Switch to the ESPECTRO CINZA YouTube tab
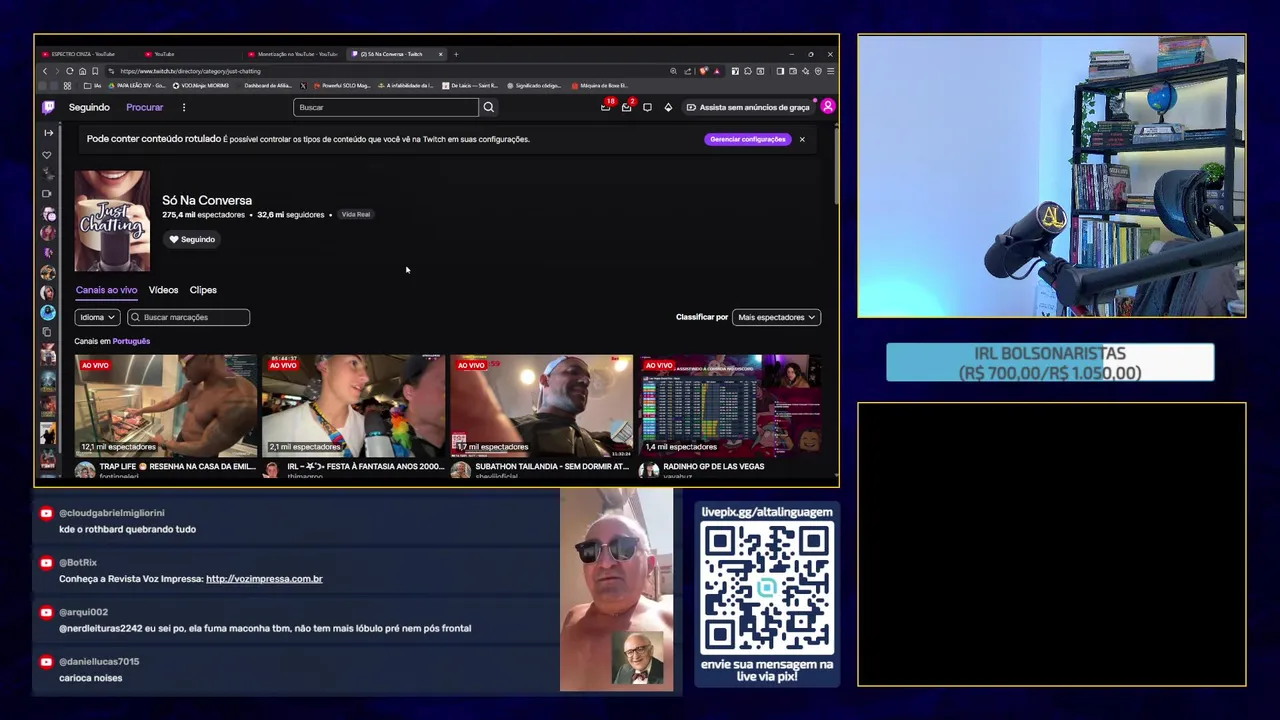The image size is (1280, 720). [x=84, y=54]
